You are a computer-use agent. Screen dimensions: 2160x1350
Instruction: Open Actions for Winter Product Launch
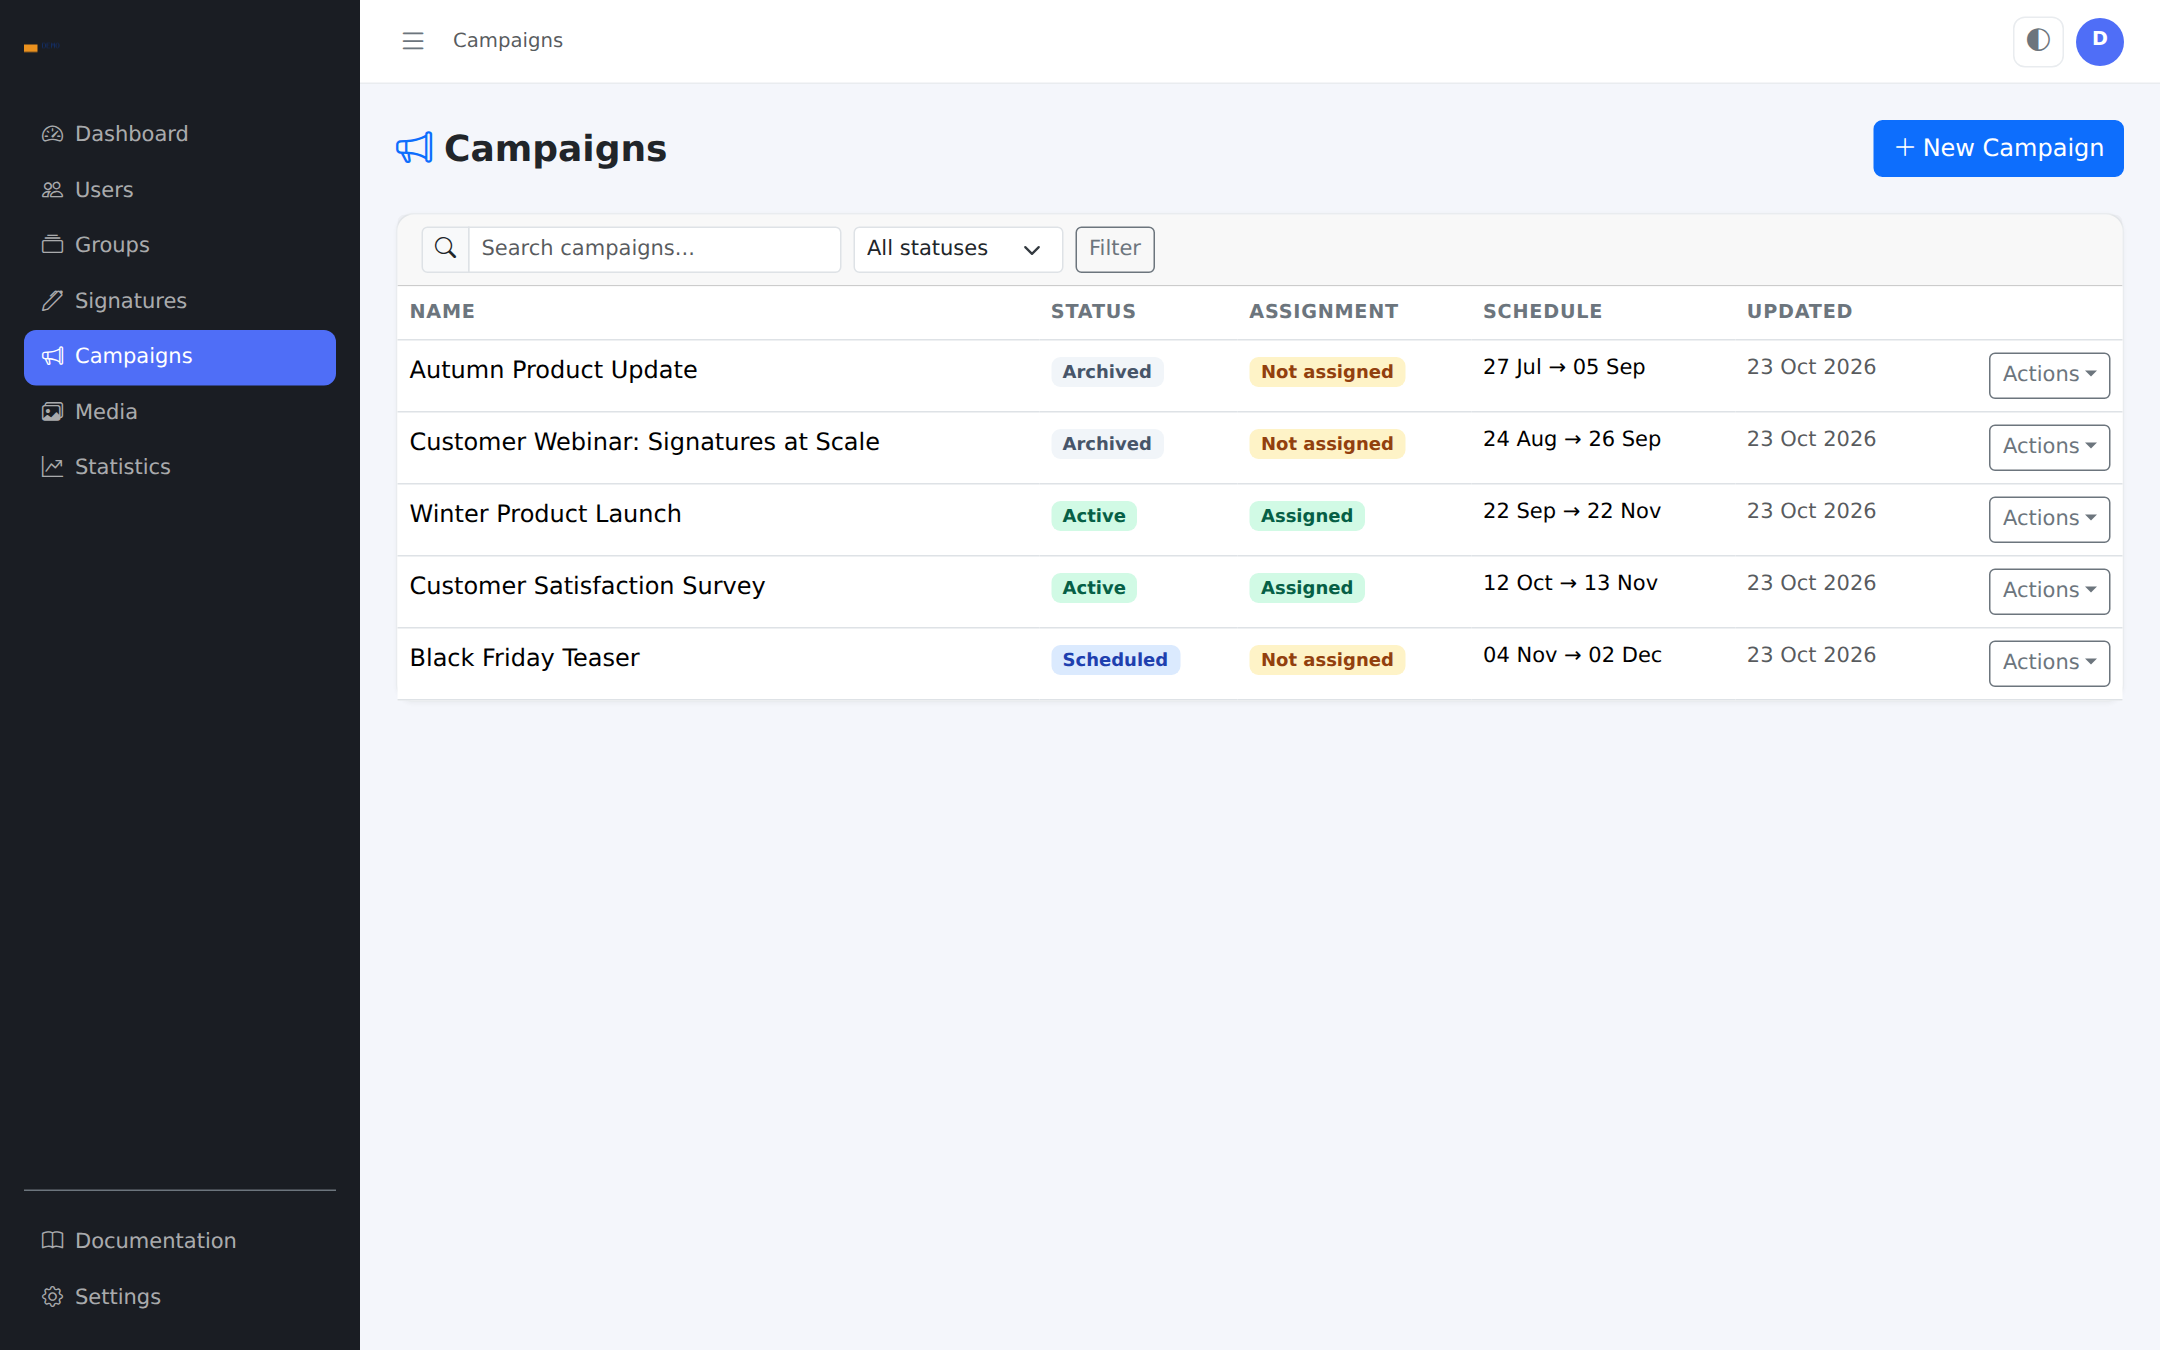pos(2049,519)
